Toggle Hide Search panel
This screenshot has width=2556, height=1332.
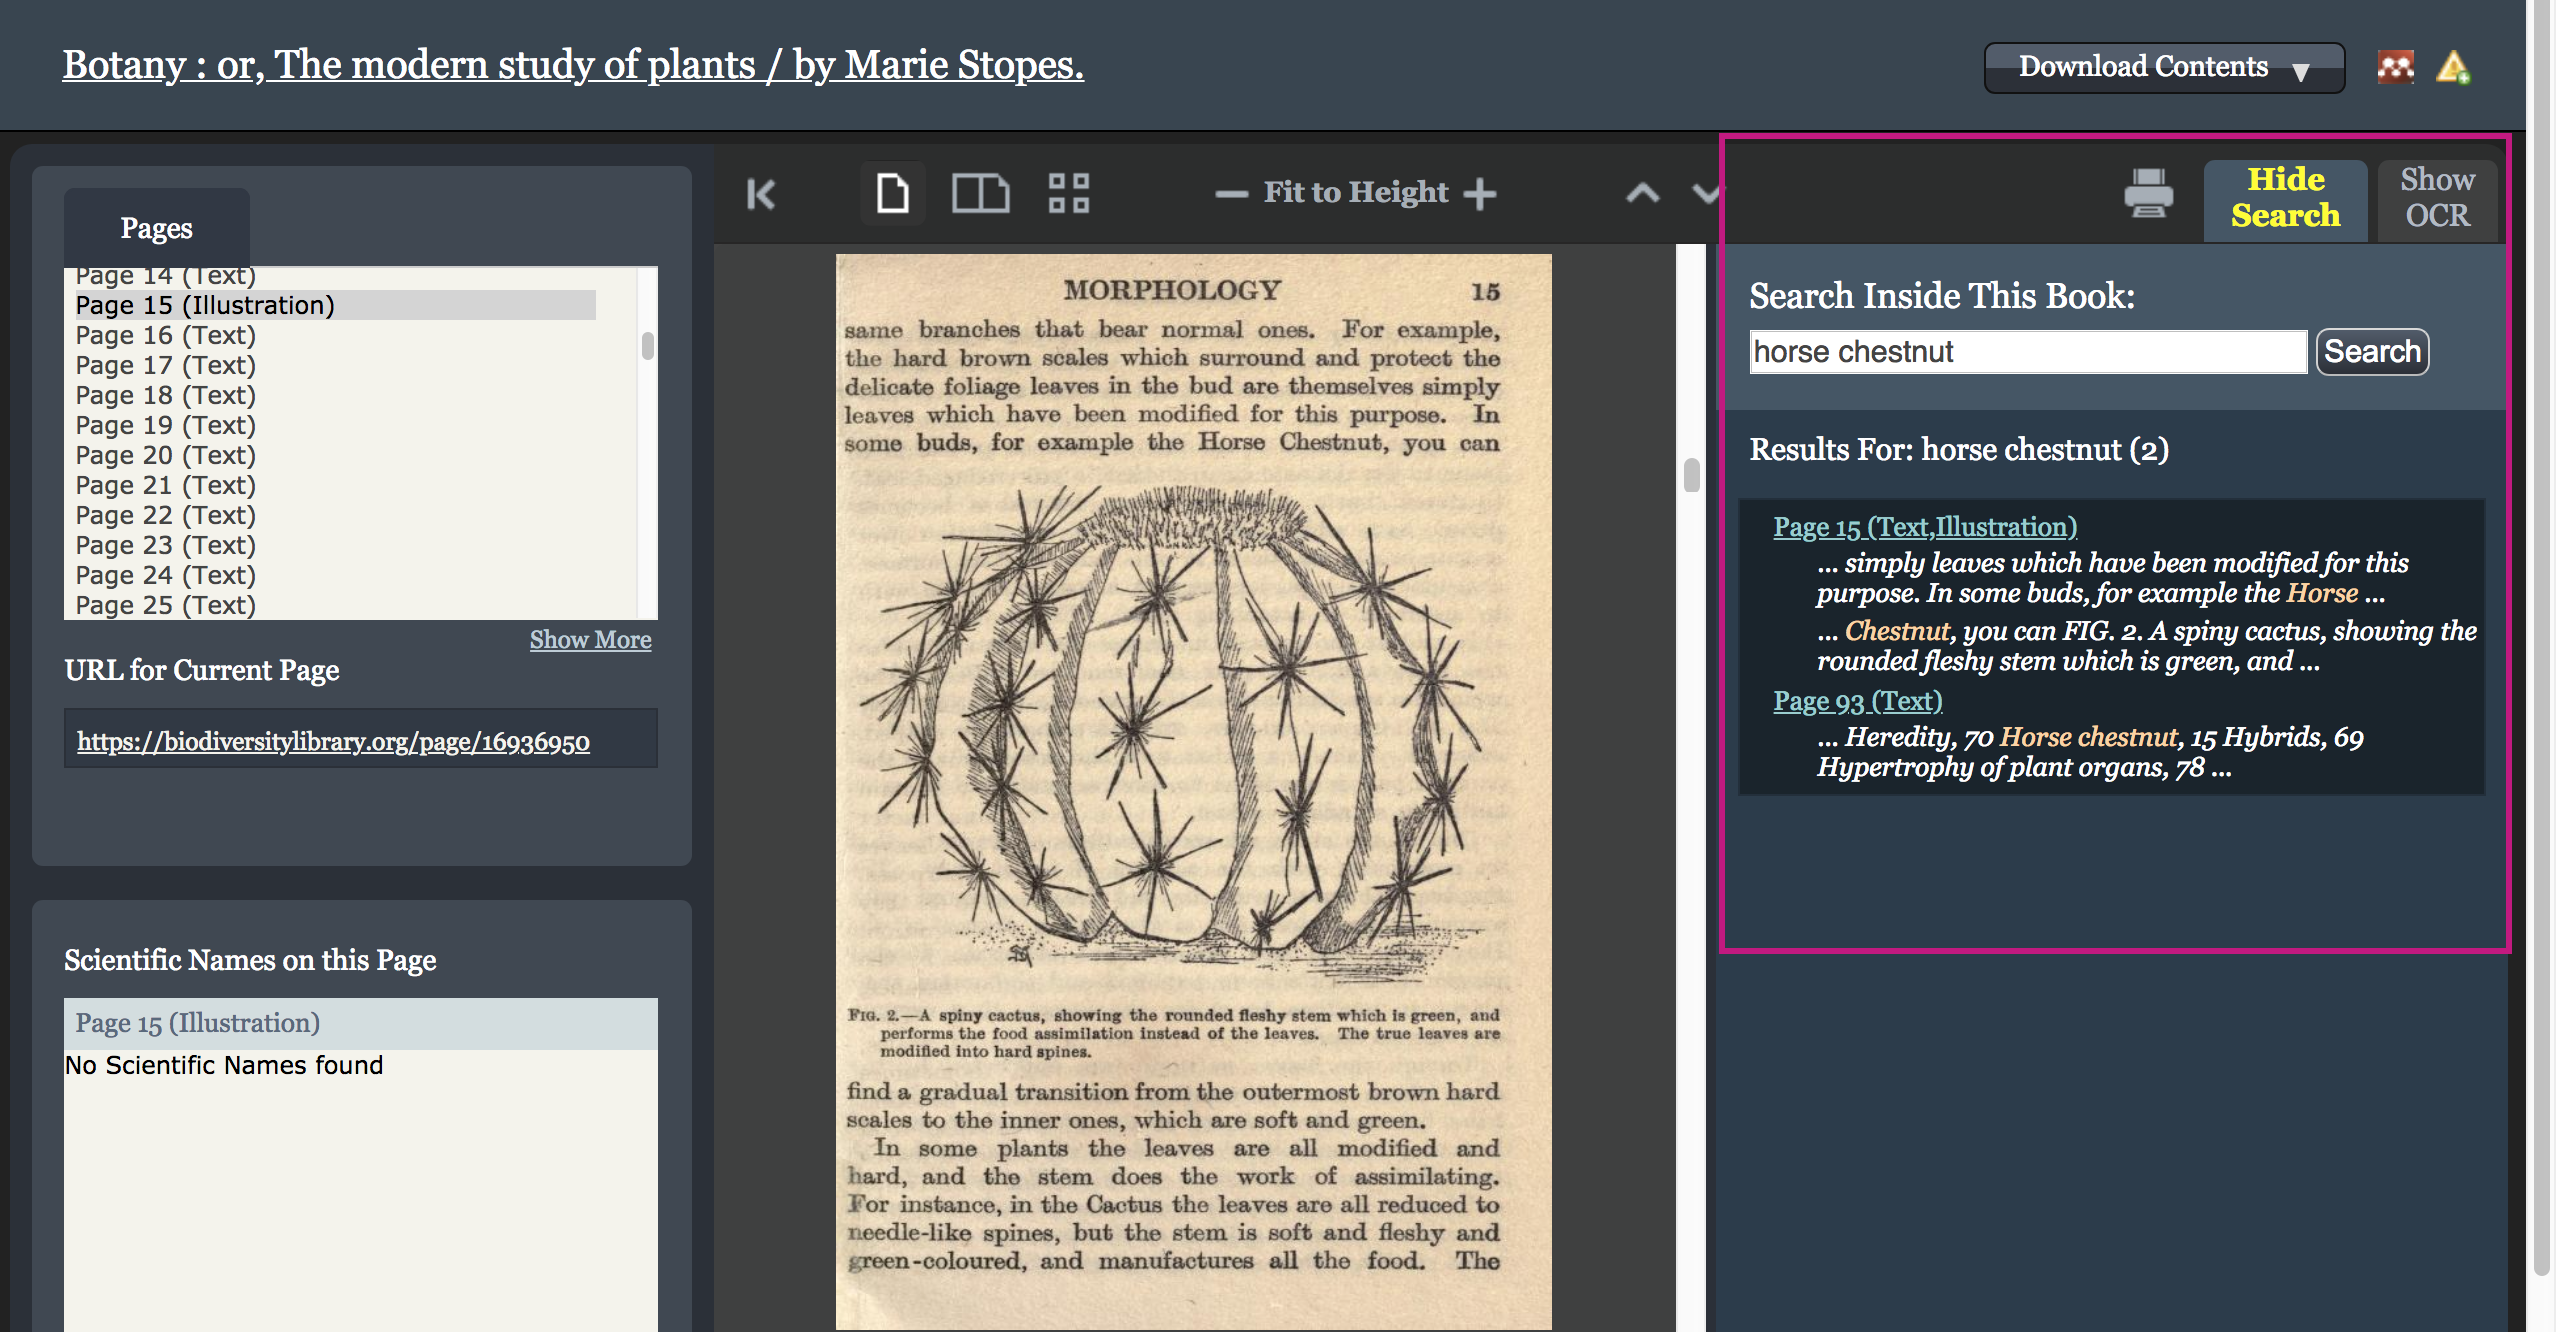tap(2285, 198)
